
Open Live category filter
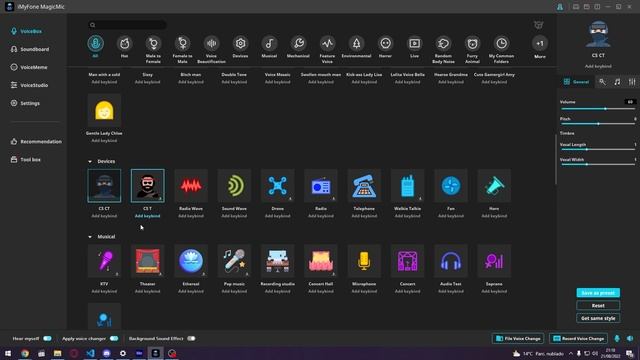point(414,43)
